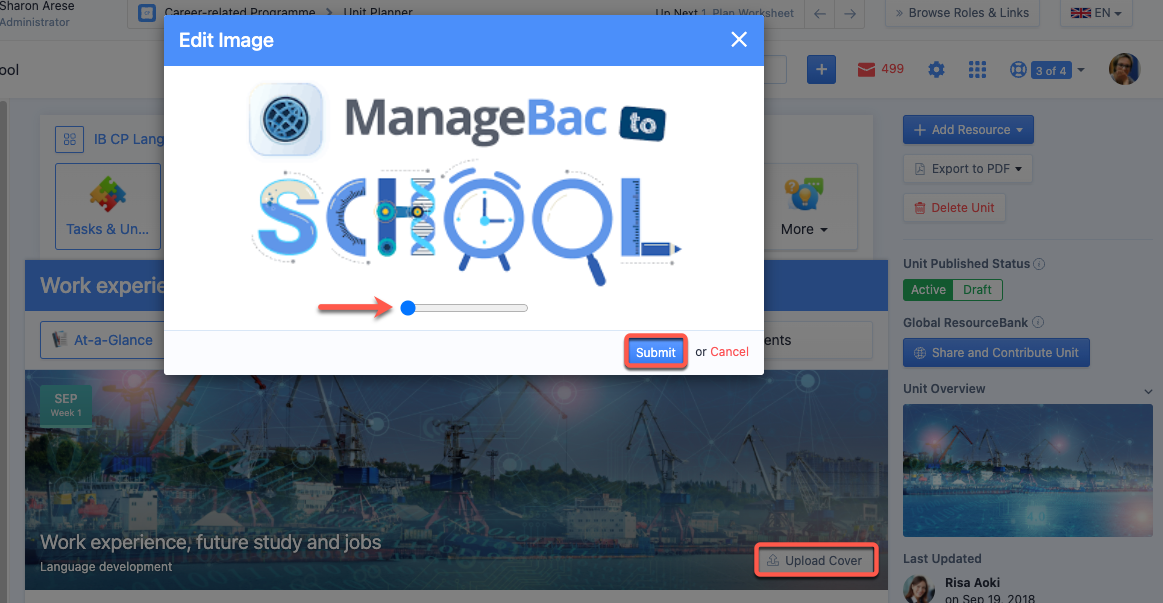Click the Delete Unit button
The image size is (1163, 603).
954,208
